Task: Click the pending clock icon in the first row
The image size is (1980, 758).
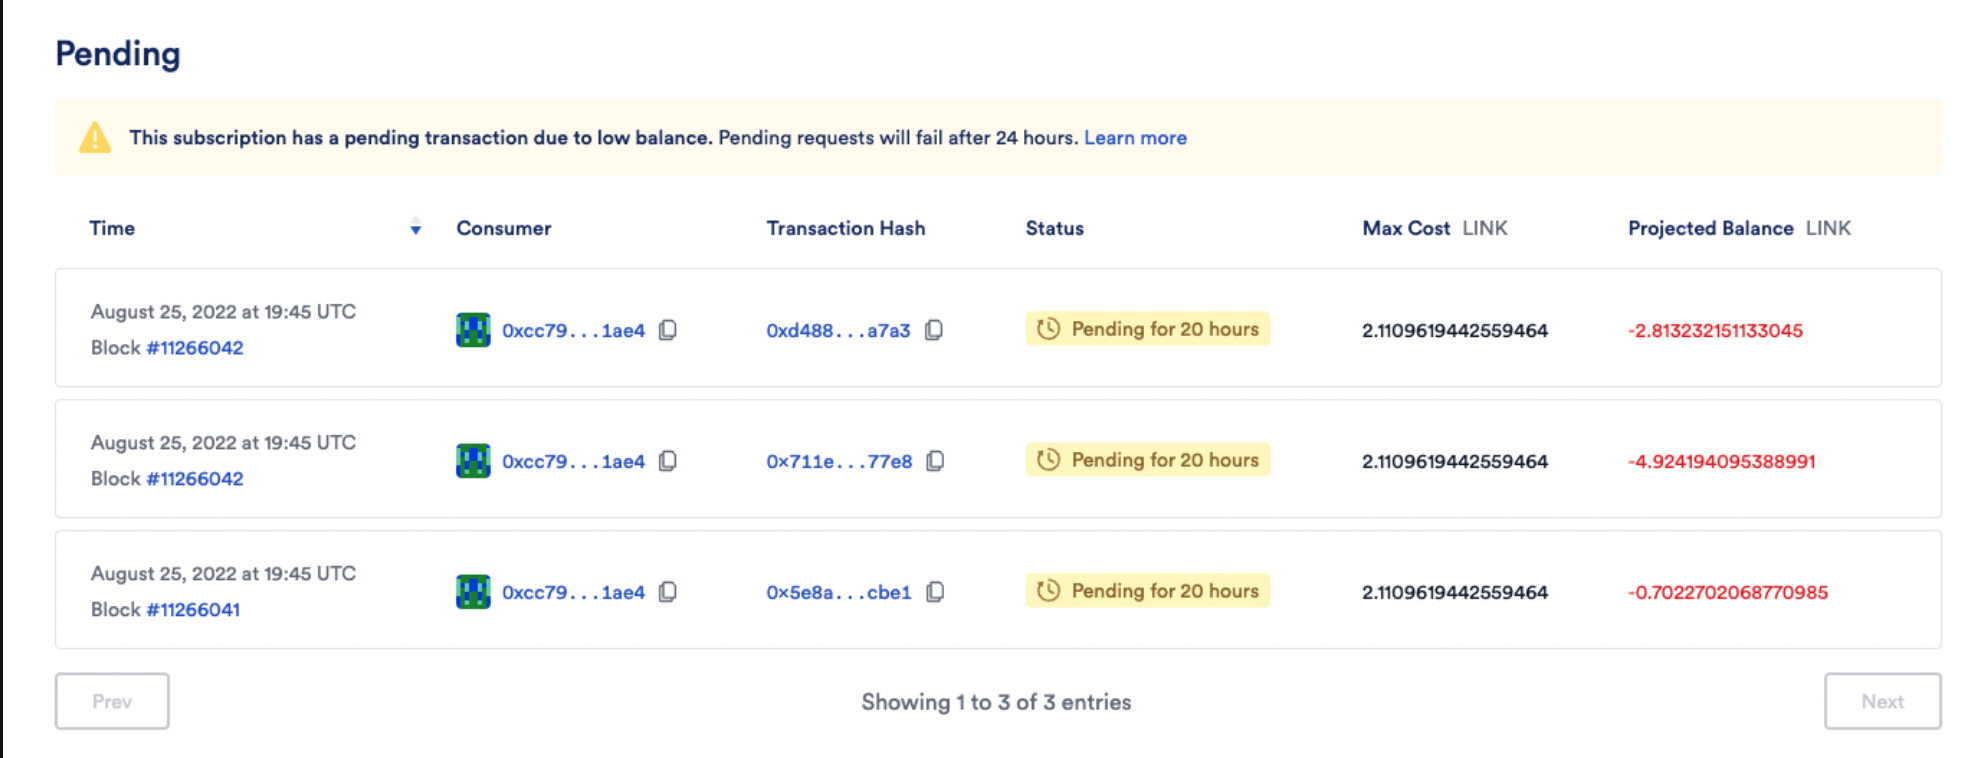Action: pyautogui.click(x=1048, y=329)
